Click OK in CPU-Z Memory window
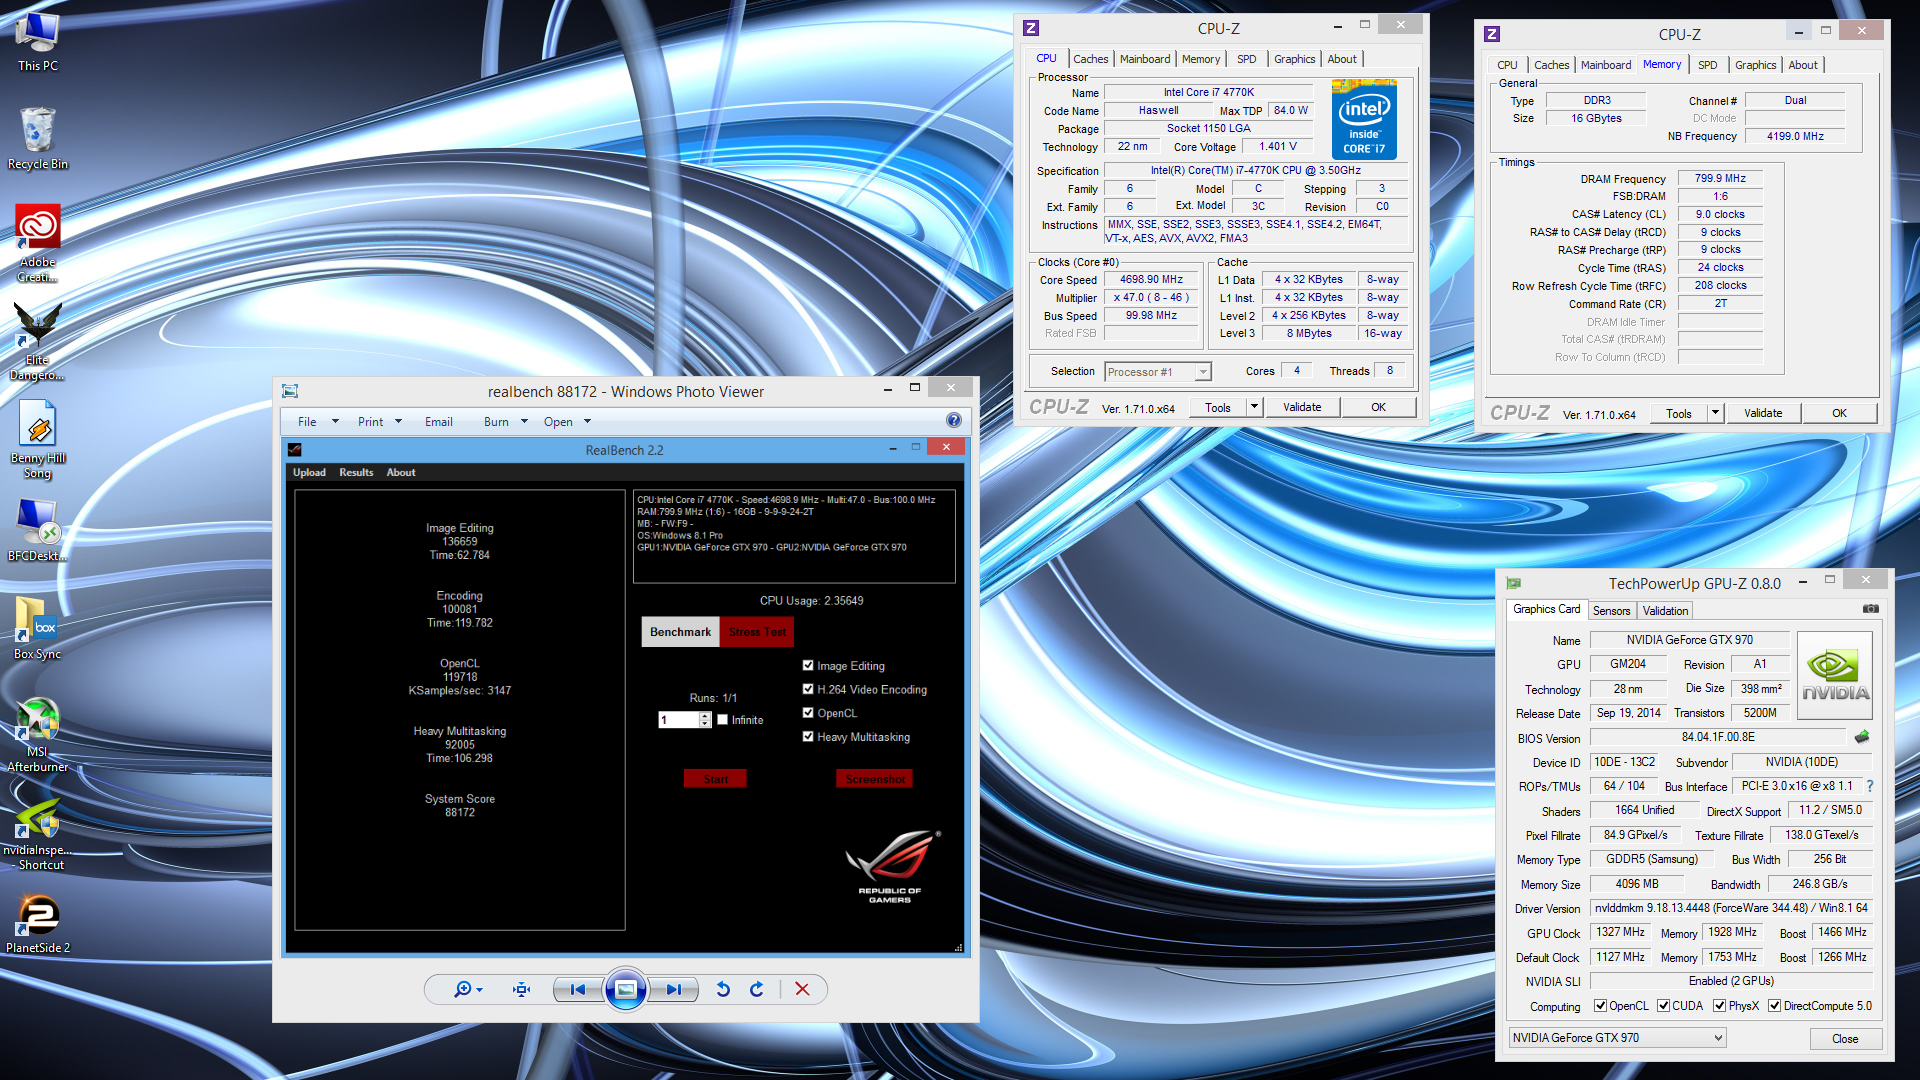This screenshot has width=1920, height=1080. point(1839,413)
